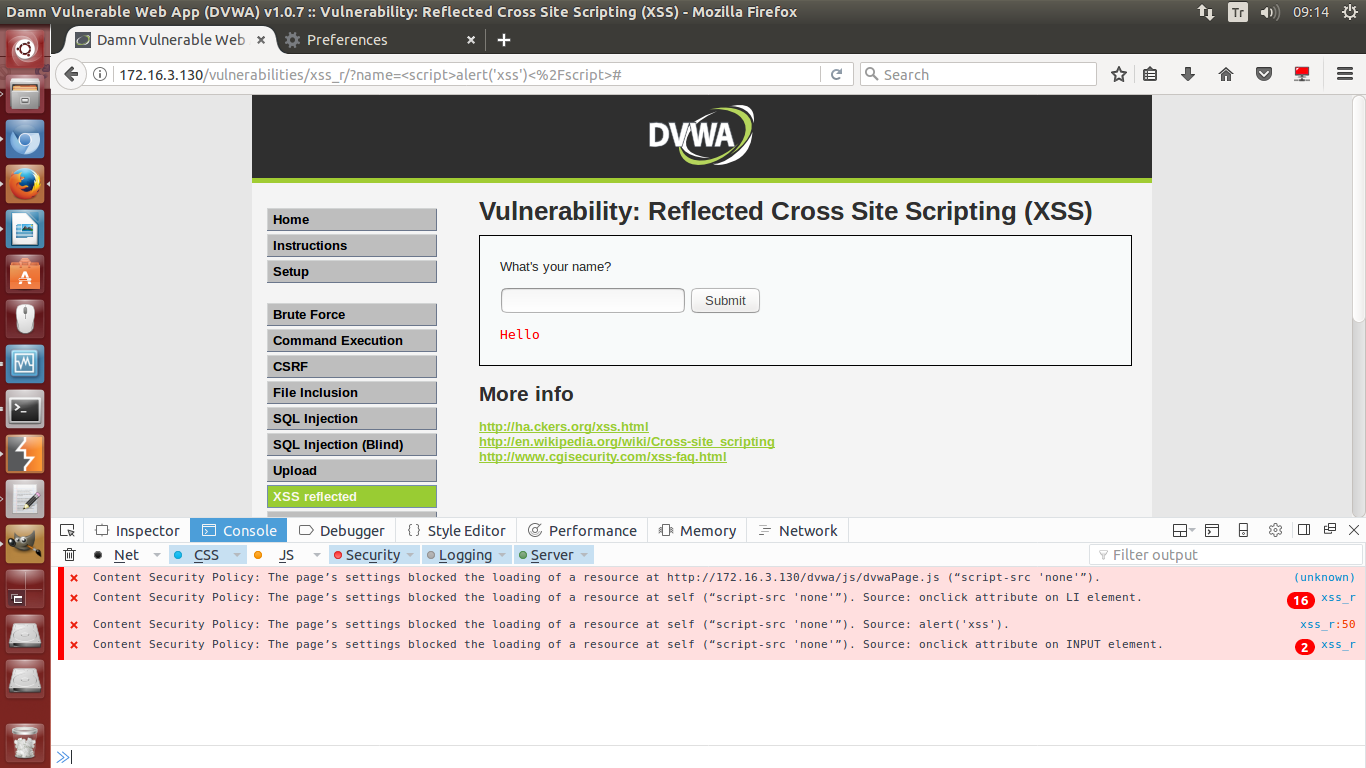Click the Firefox Search box
This screenshot has width=1366, height=768.
pyautogui.click(x=978, y=74)
